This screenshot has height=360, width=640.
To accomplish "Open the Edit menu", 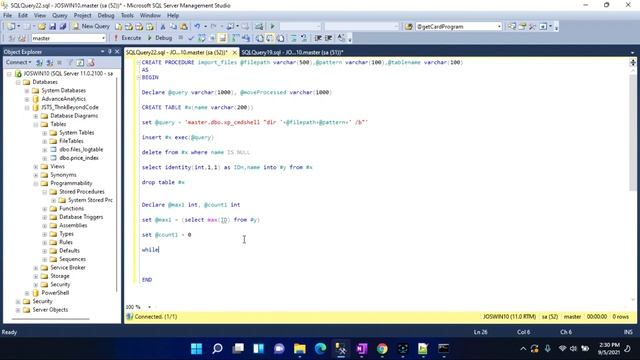I will pyautogui.click(x=23, y=15).
